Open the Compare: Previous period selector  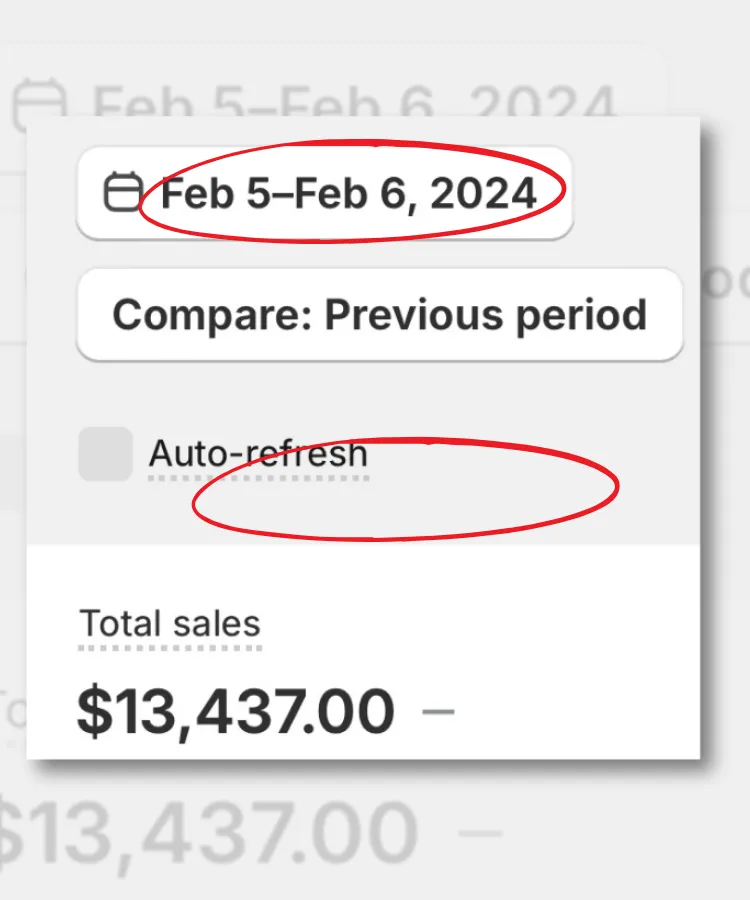379,315
